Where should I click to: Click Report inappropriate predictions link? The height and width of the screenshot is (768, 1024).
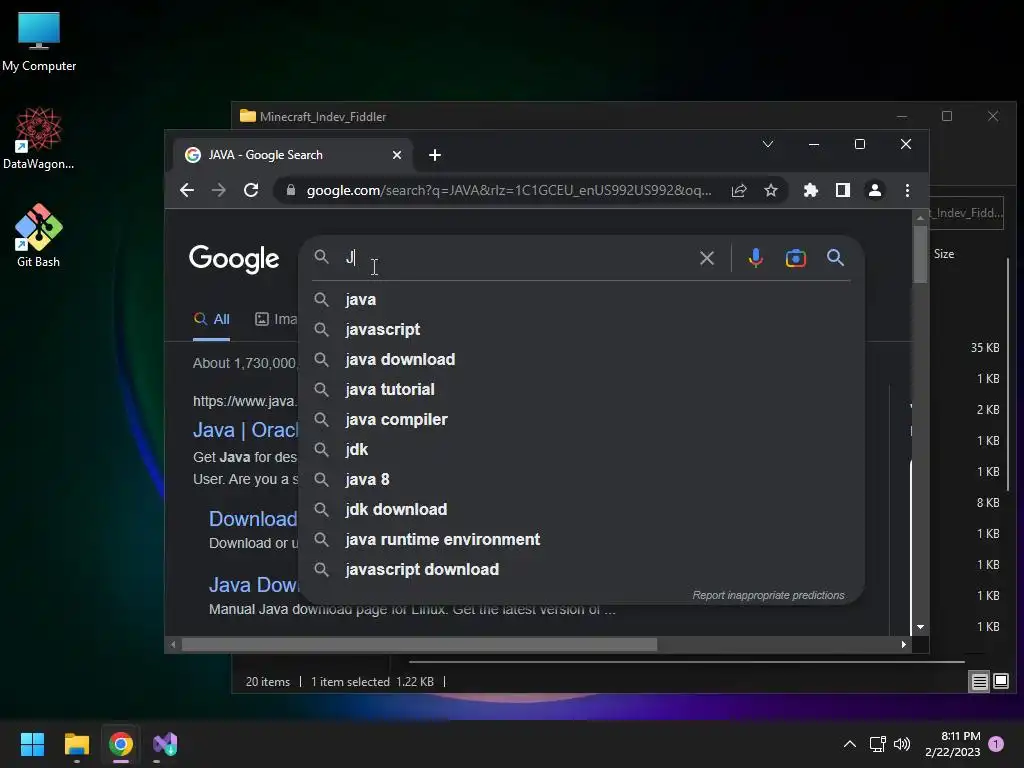coord(768,596)
